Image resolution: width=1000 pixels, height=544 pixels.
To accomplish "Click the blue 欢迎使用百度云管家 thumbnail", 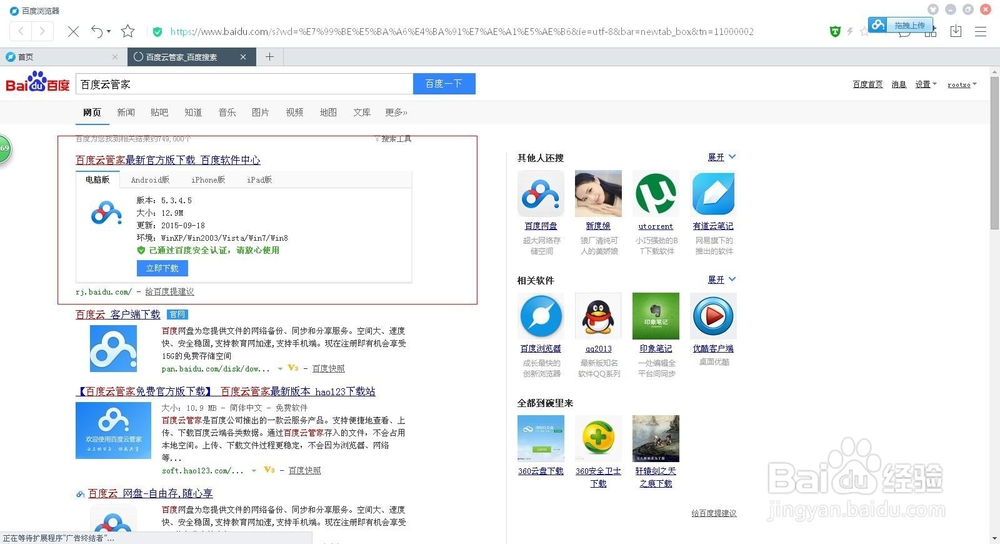I will pos(114,430).
